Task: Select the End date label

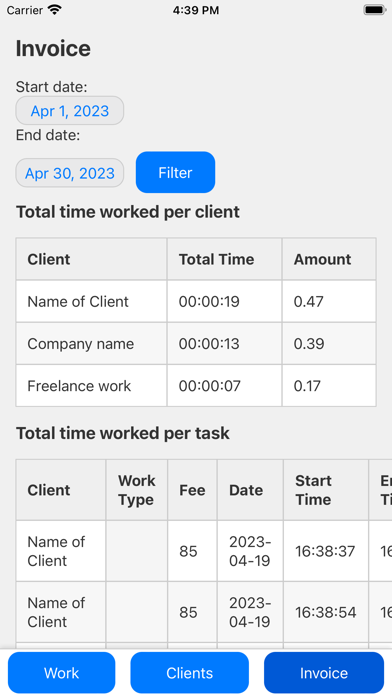Action: (x=48, y=135)
